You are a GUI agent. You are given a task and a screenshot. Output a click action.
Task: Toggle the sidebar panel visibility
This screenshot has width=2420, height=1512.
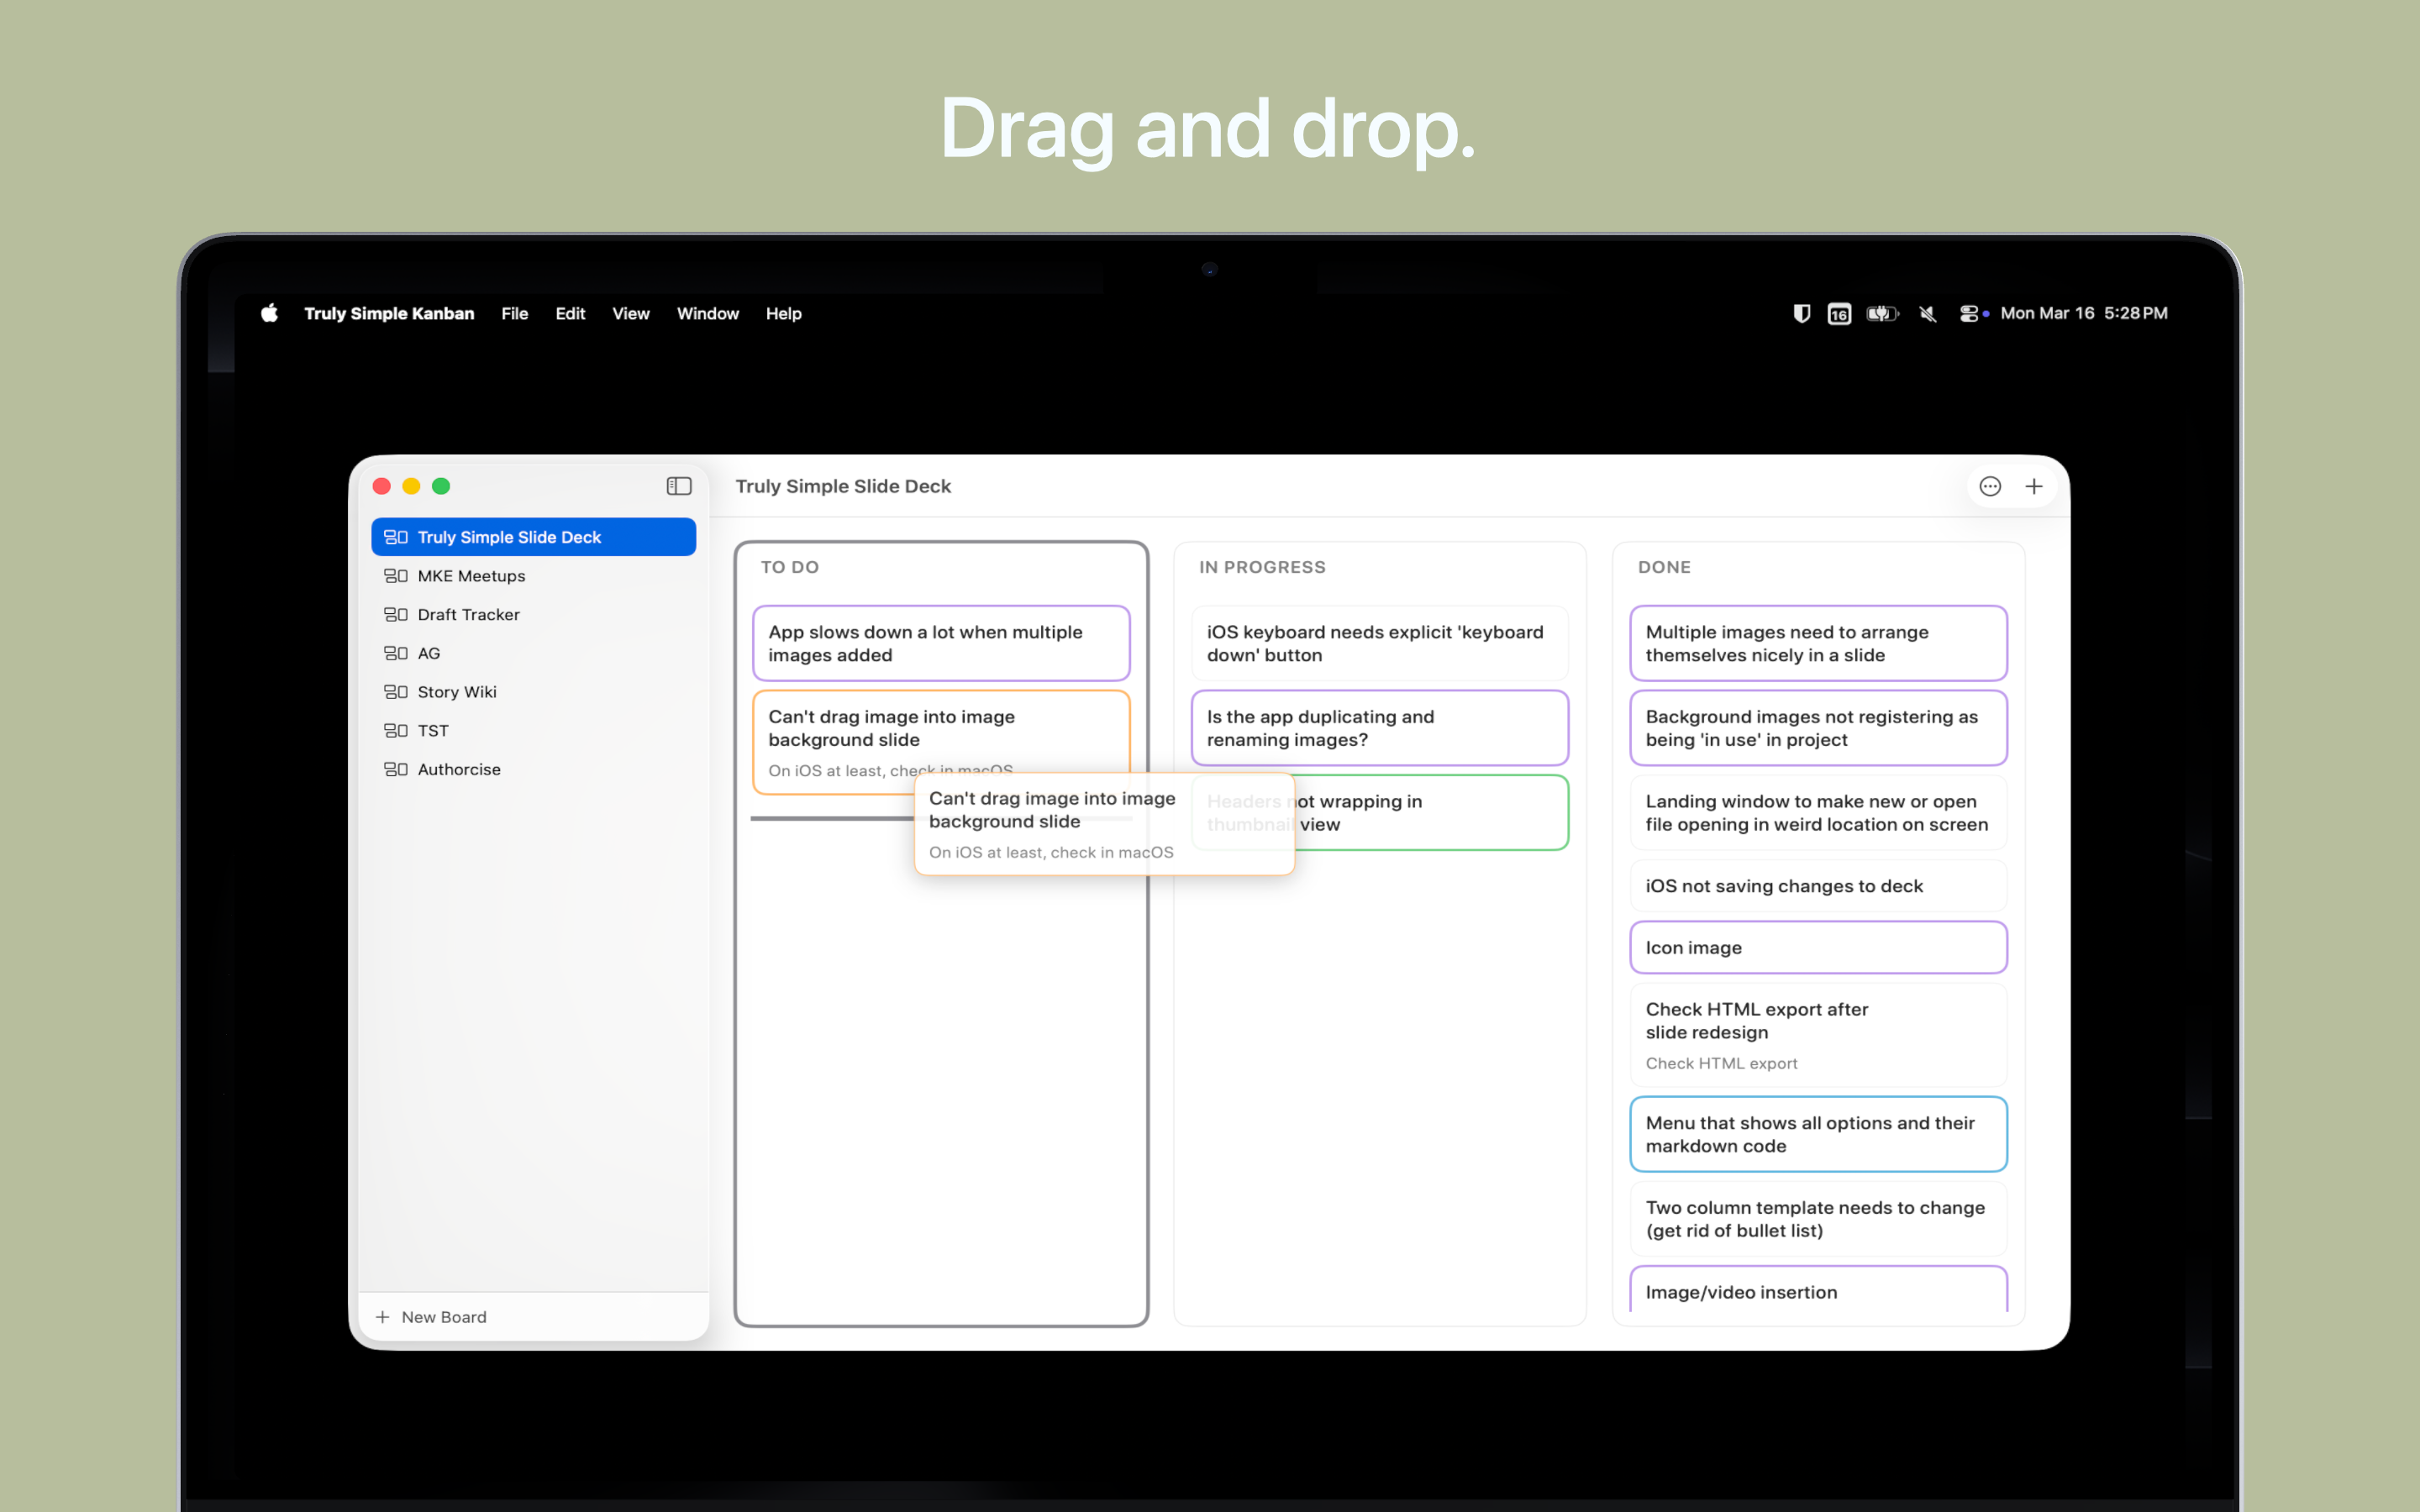[x=679, y=486]
